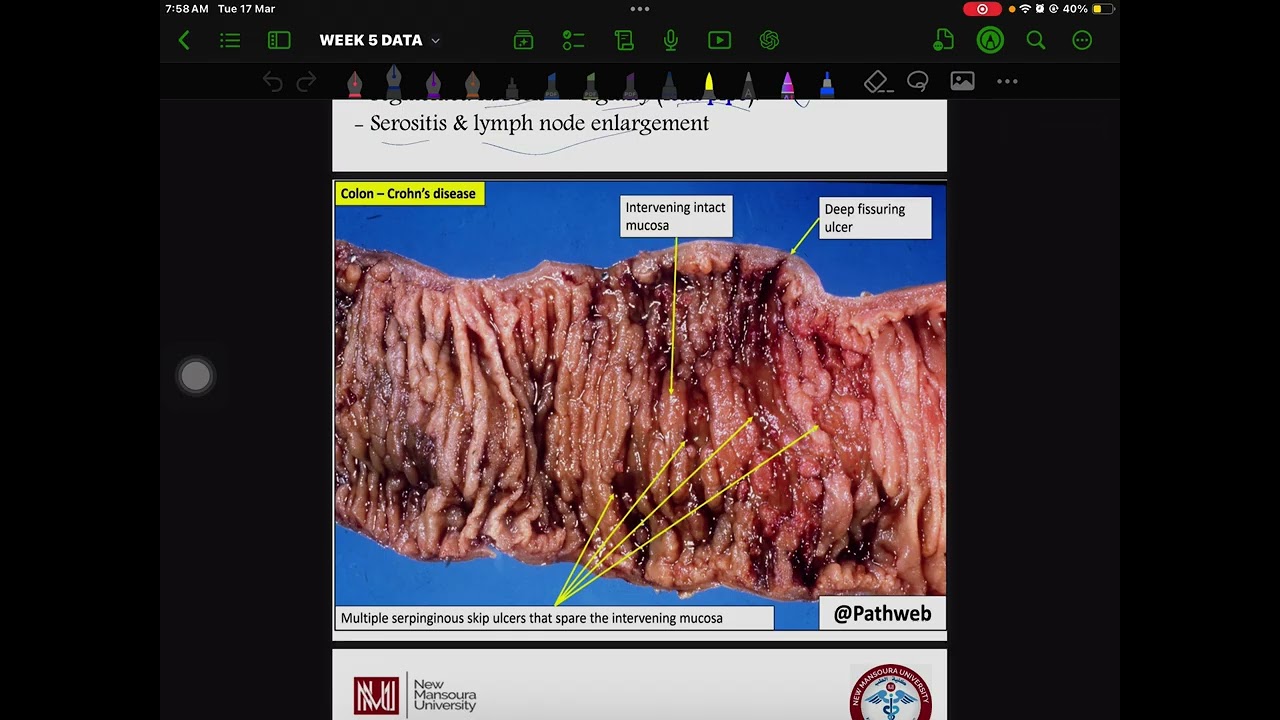Tap the '@Pathweb' credit label
The image size is (1280, 720).
[882, 614]
